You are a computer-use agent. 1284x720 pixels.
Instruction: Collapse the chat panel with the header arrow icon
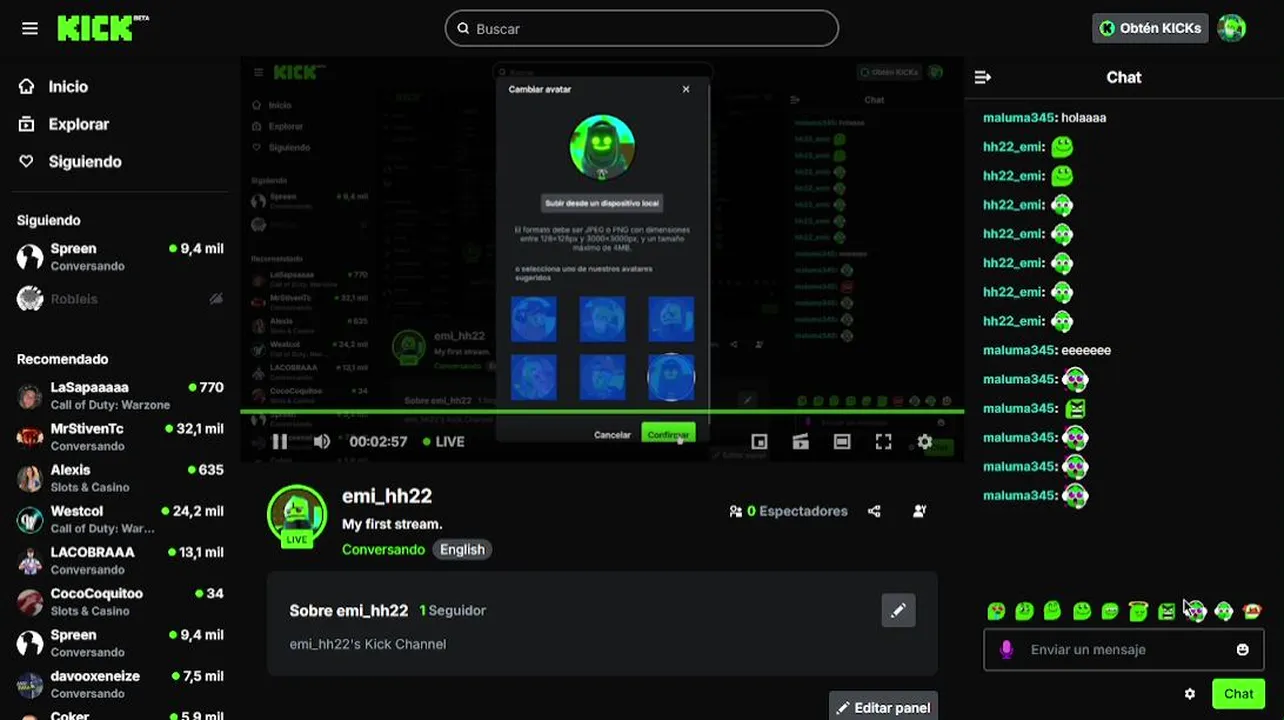[983, 77]
